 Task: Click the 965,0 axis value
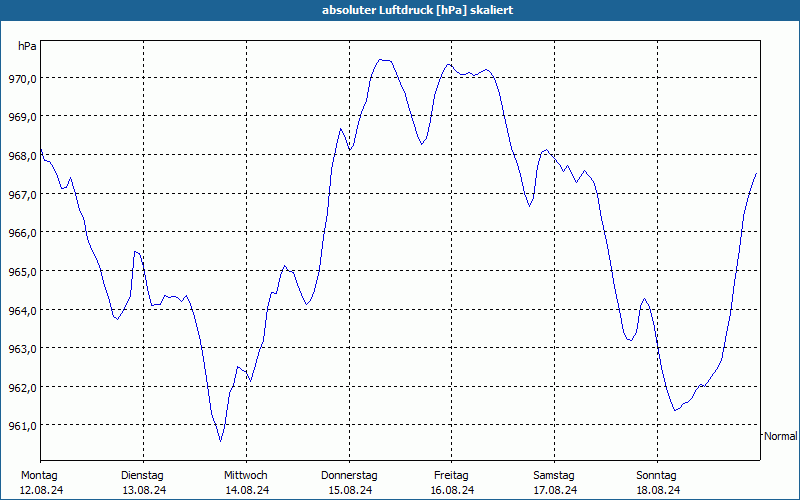(21, 271)
